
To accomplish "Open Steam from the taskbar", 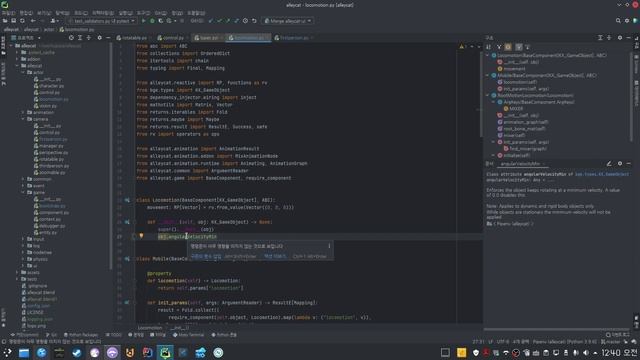I will (77, 353).
